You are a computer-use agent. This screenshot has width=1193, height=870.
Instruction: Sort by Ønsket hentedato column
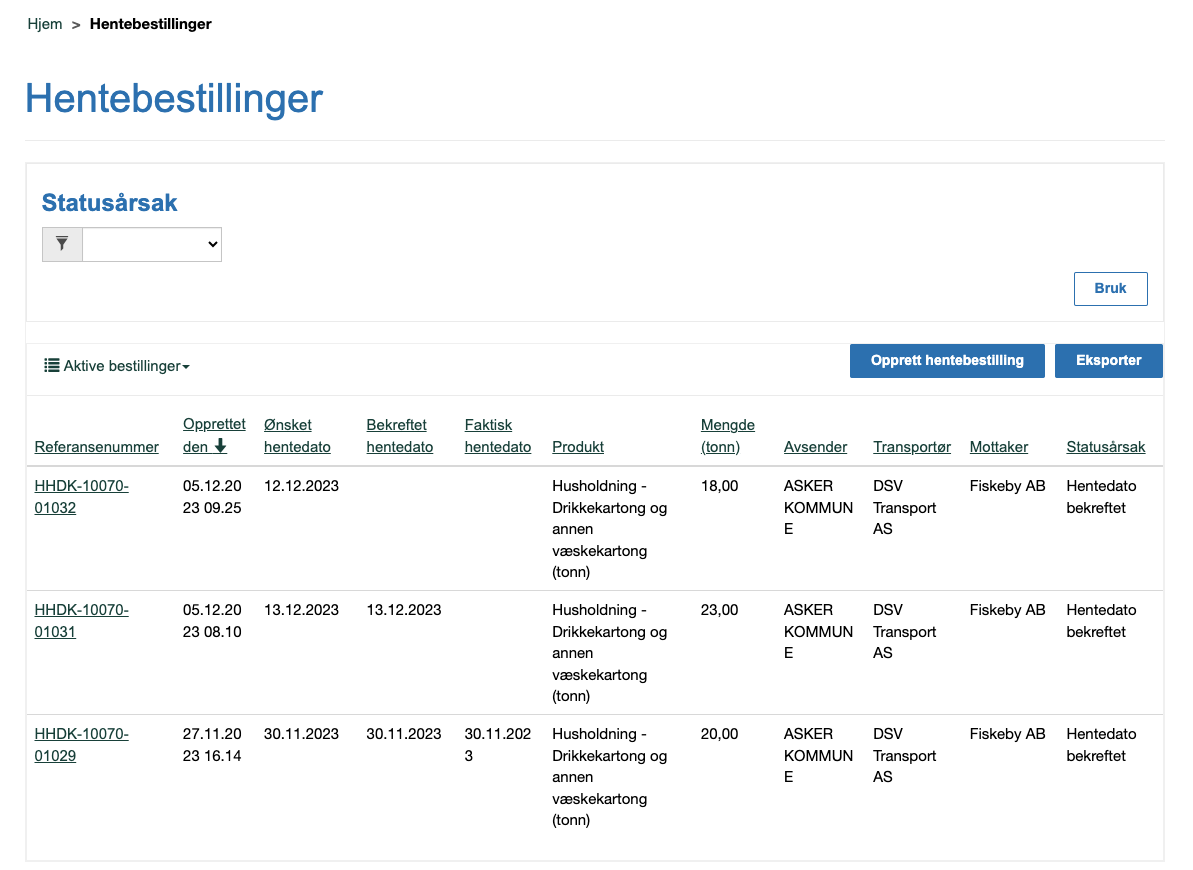[x=297, y=436]
